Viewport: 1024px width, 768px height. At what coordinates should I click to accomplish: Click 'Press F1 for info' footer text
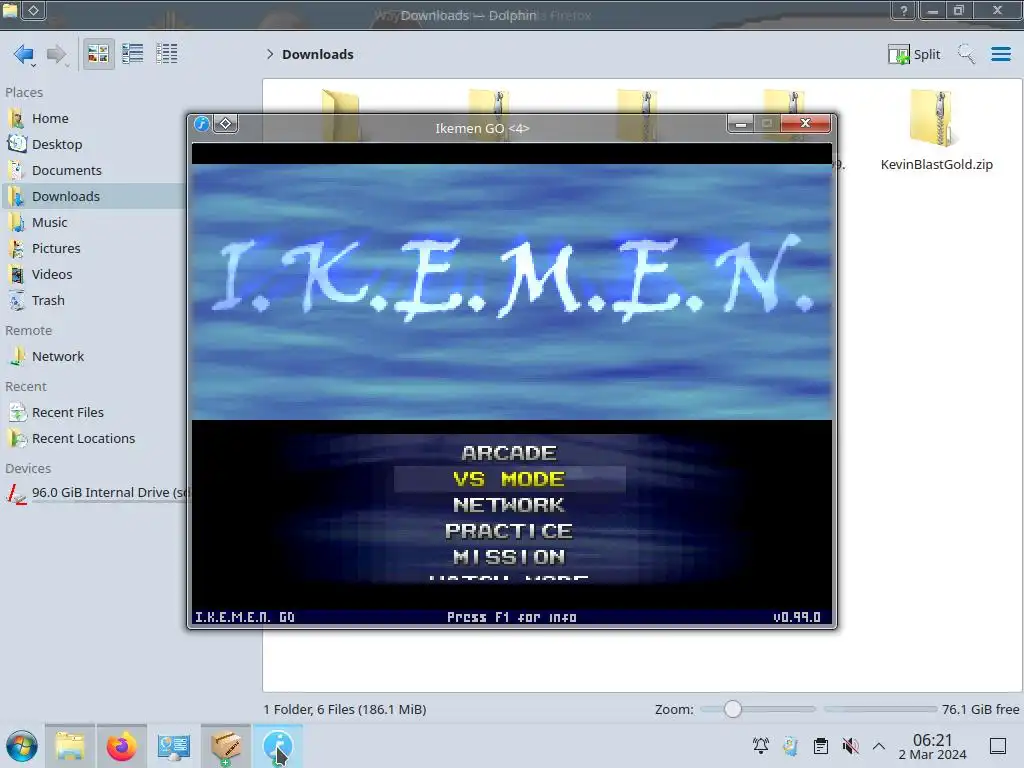click(512, 617)
